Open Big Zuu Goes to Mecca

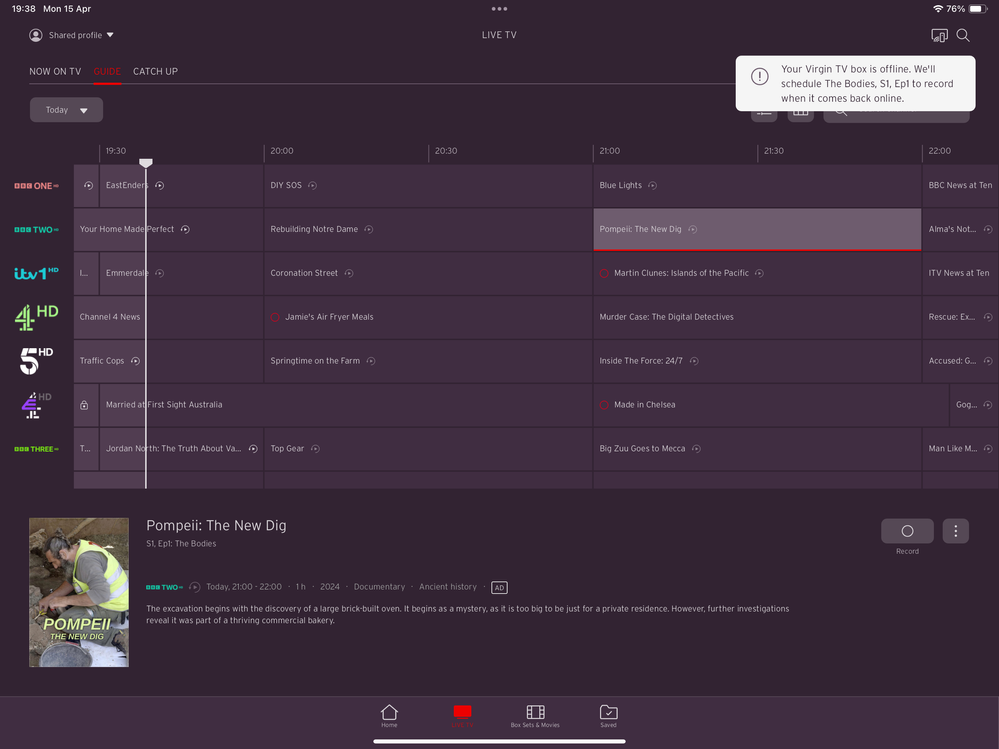757,449
